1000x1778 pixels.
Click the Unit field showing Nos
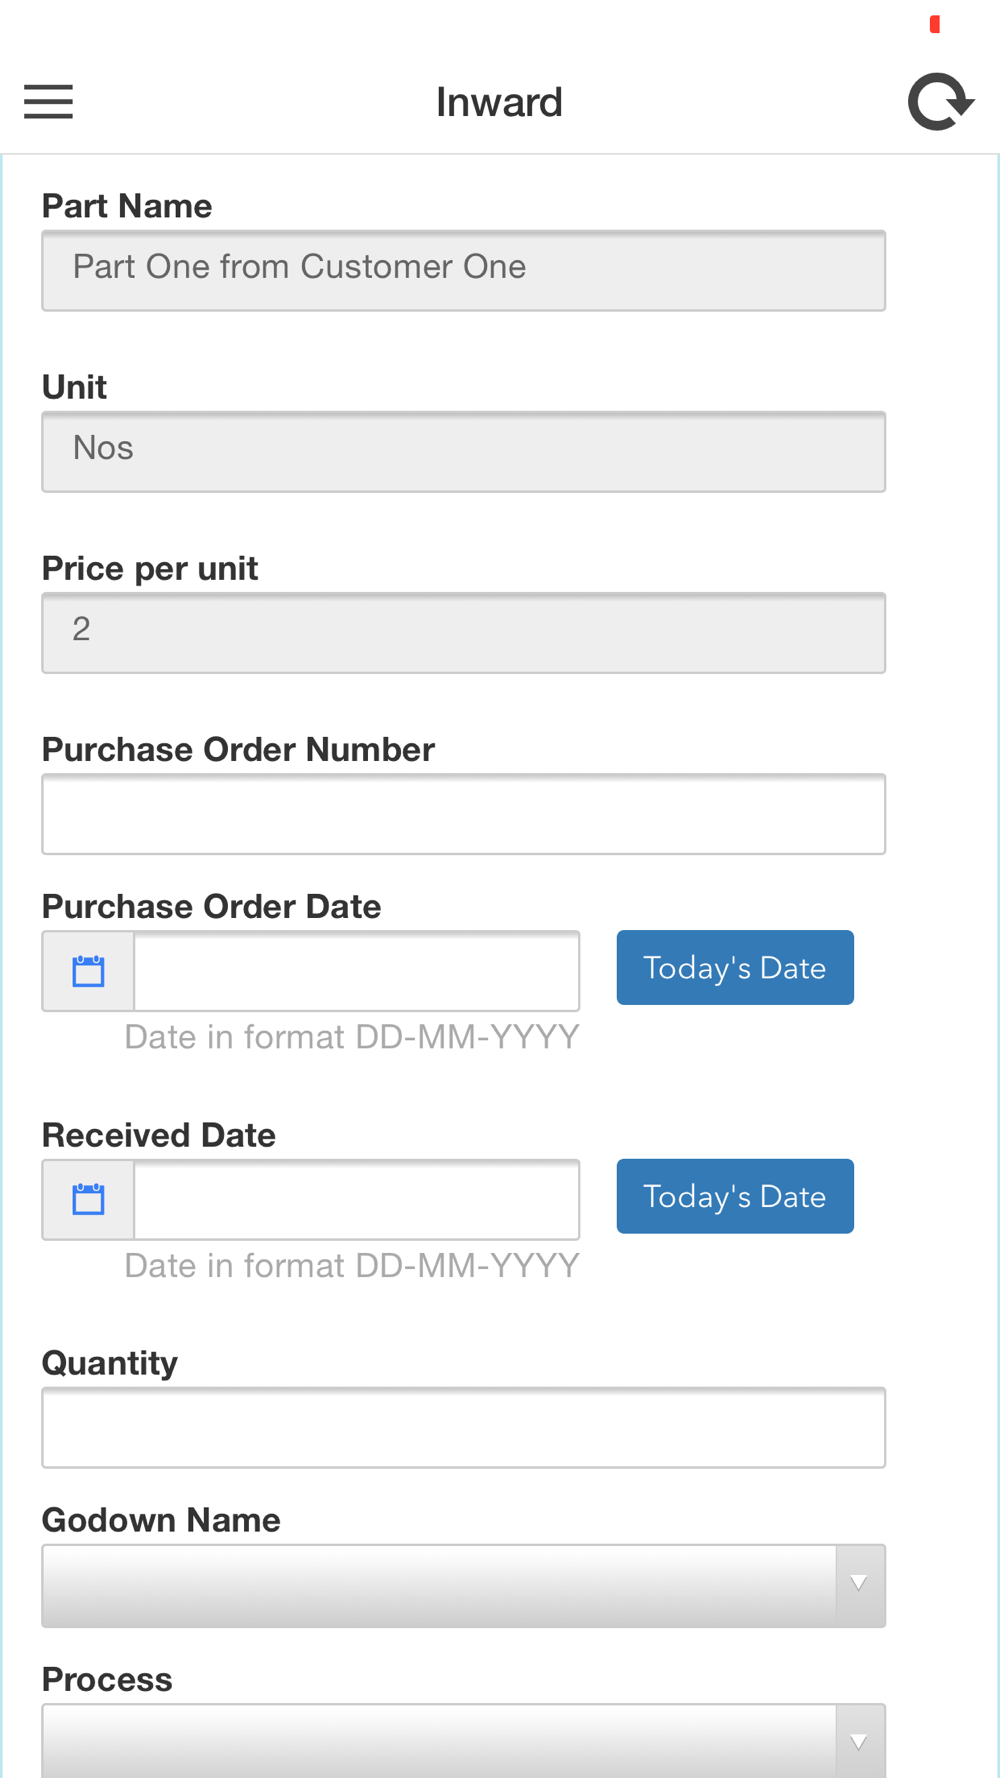463,451
